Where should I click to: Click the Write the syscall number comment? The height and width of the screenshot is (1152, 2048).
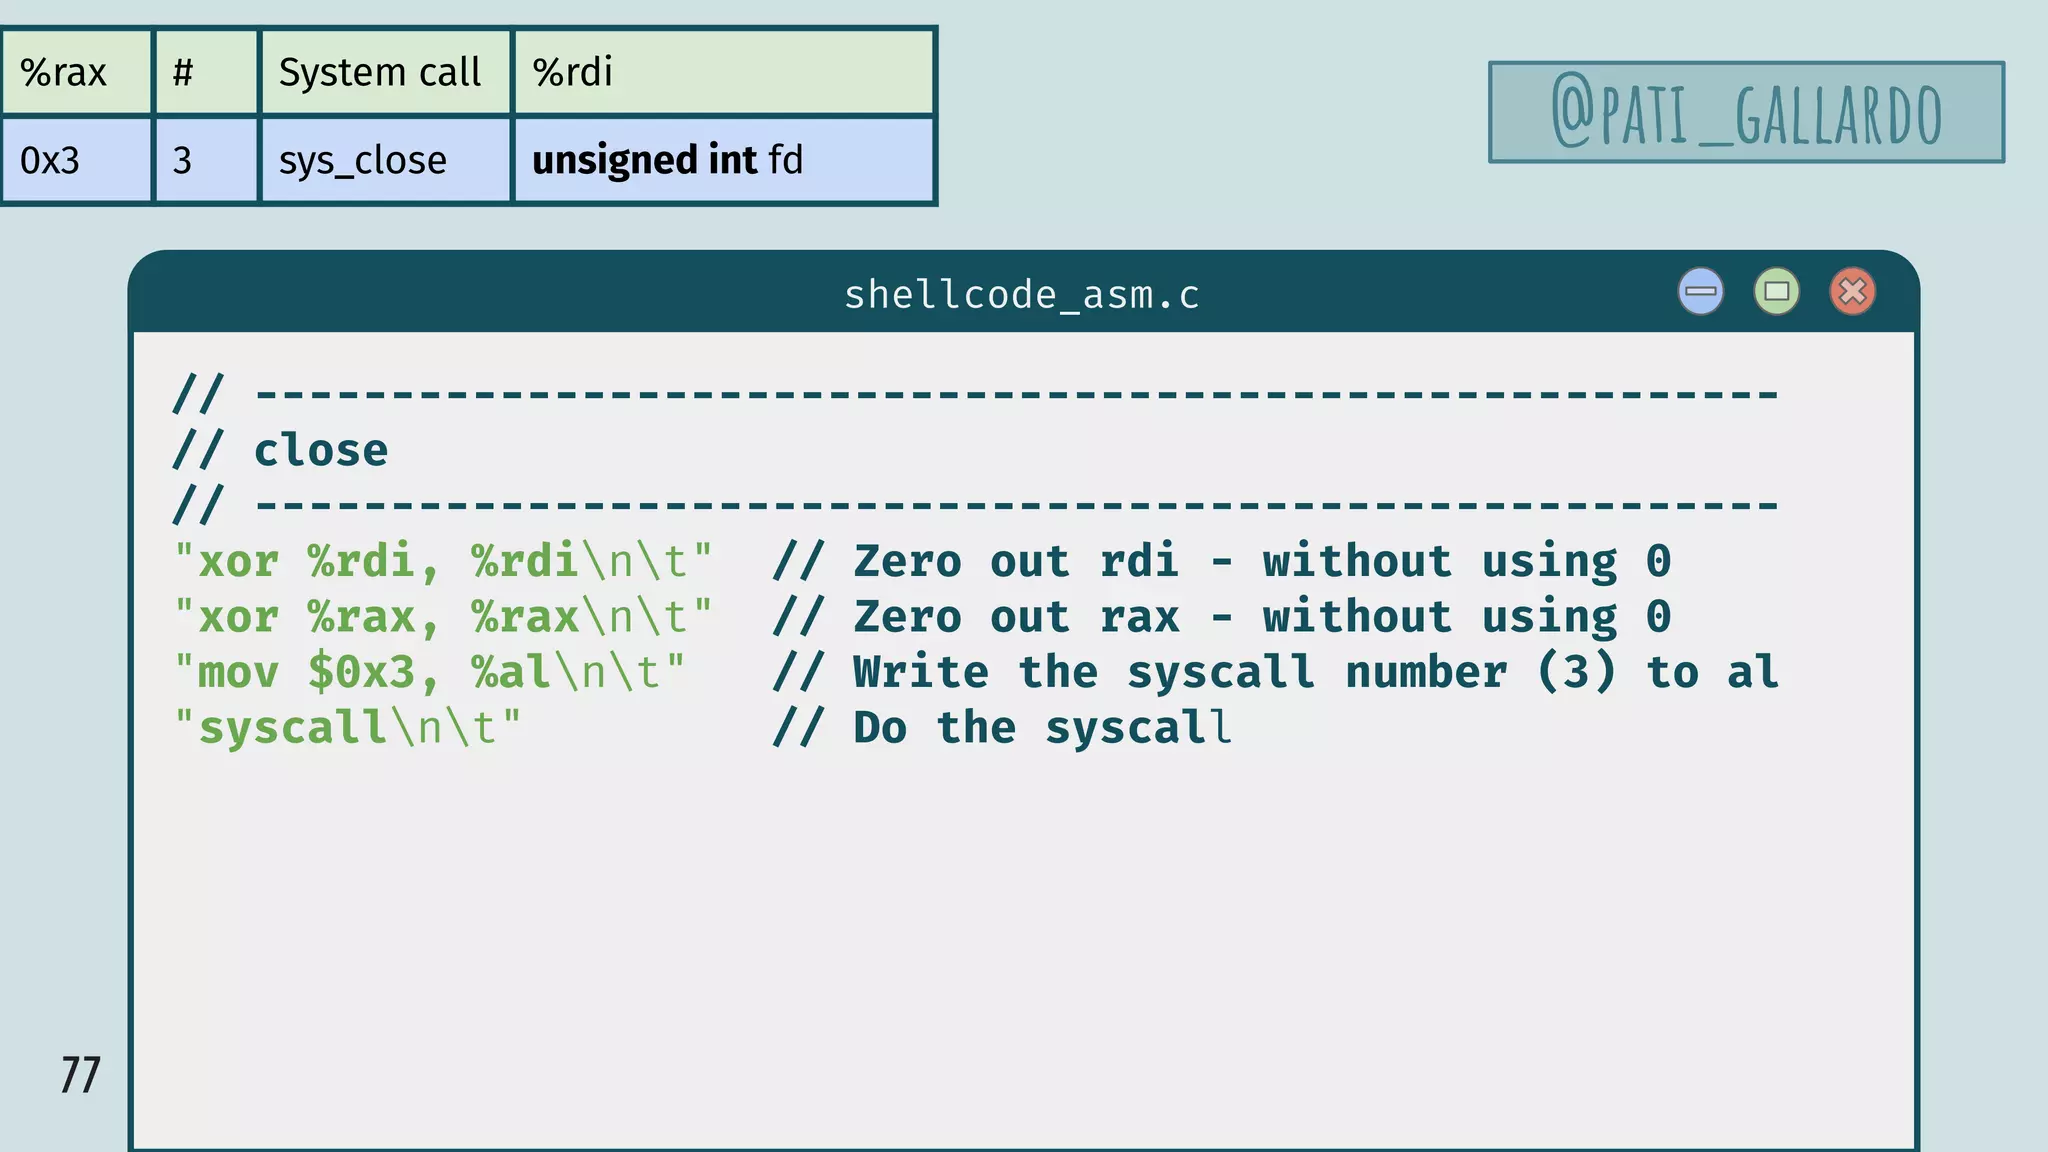click(x=1275, y=672)
